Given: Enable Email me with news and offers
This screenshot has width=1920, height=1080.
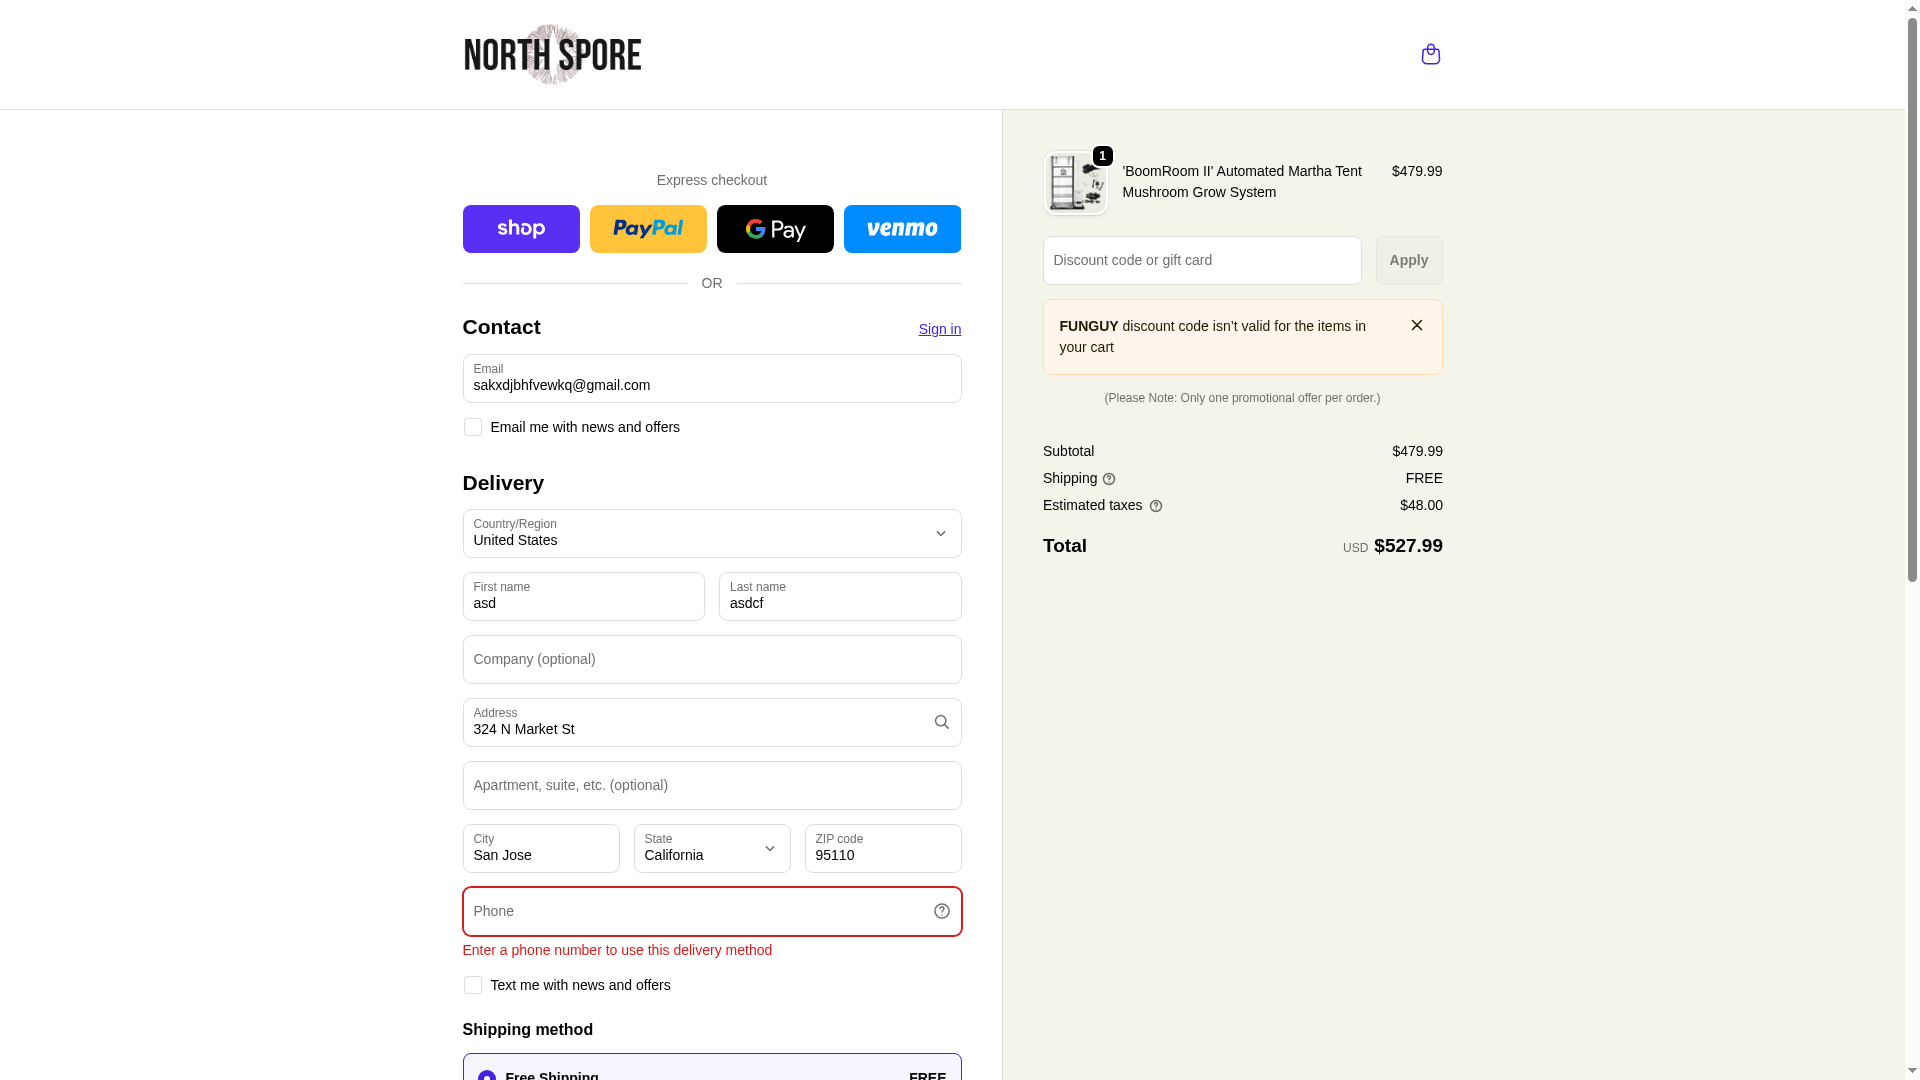Looking at the screenshot, I should pos(473,427).
